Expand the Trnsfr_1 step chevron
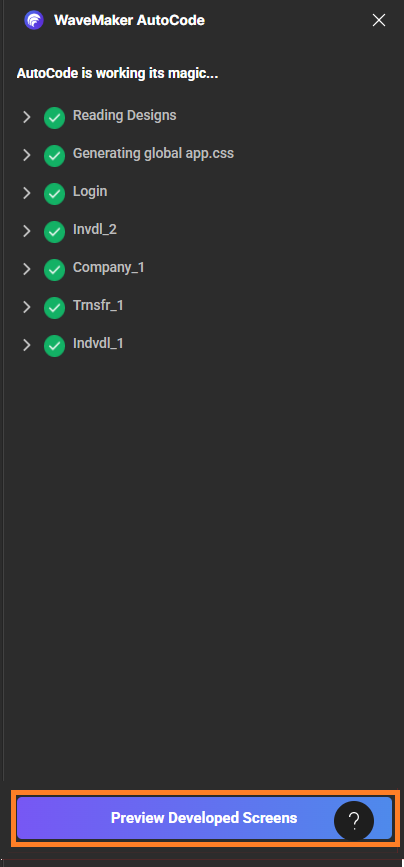Image resolution: width=404 pixels, height=867 pixels. [26, 307]
